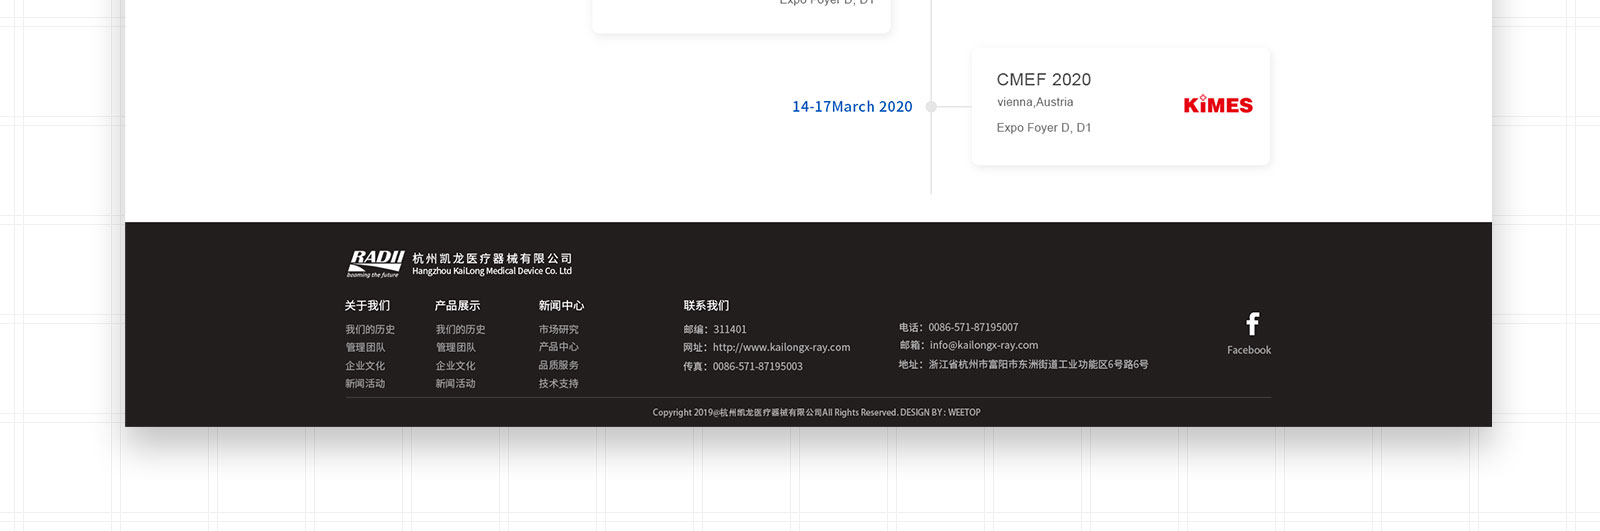This screenshot has width=1600, height=531.
Task: Click the KIMES logo on event card
Action: coord(1217,105)
